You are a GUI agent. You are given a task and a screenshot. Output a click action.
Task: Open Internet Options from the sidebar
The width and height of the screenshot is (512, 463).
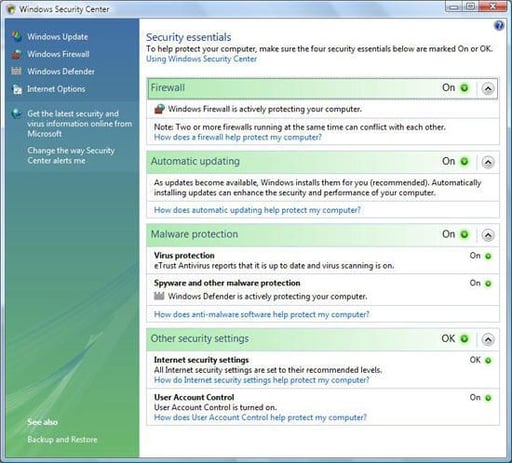pos(56,89)
